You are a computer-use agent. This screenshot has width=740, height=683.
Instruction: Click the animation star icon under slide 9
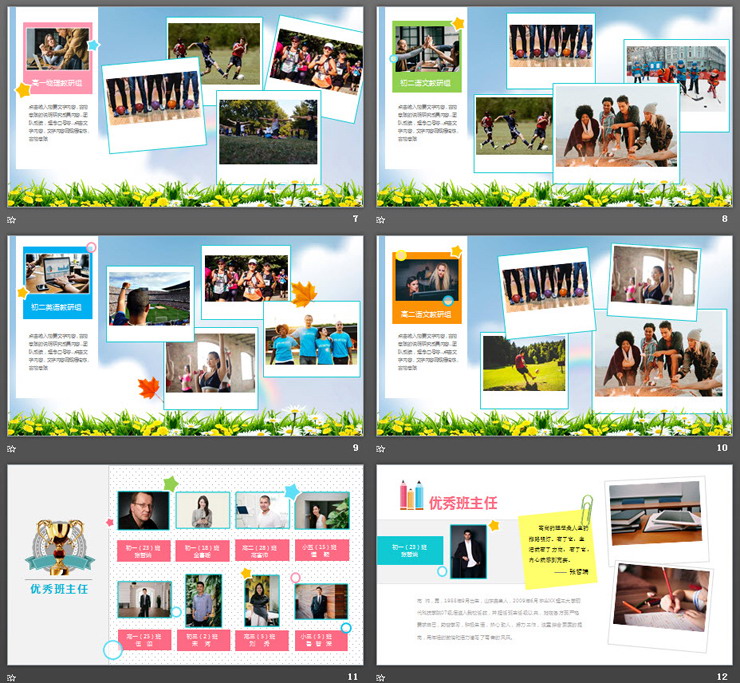tap(12, 448)
